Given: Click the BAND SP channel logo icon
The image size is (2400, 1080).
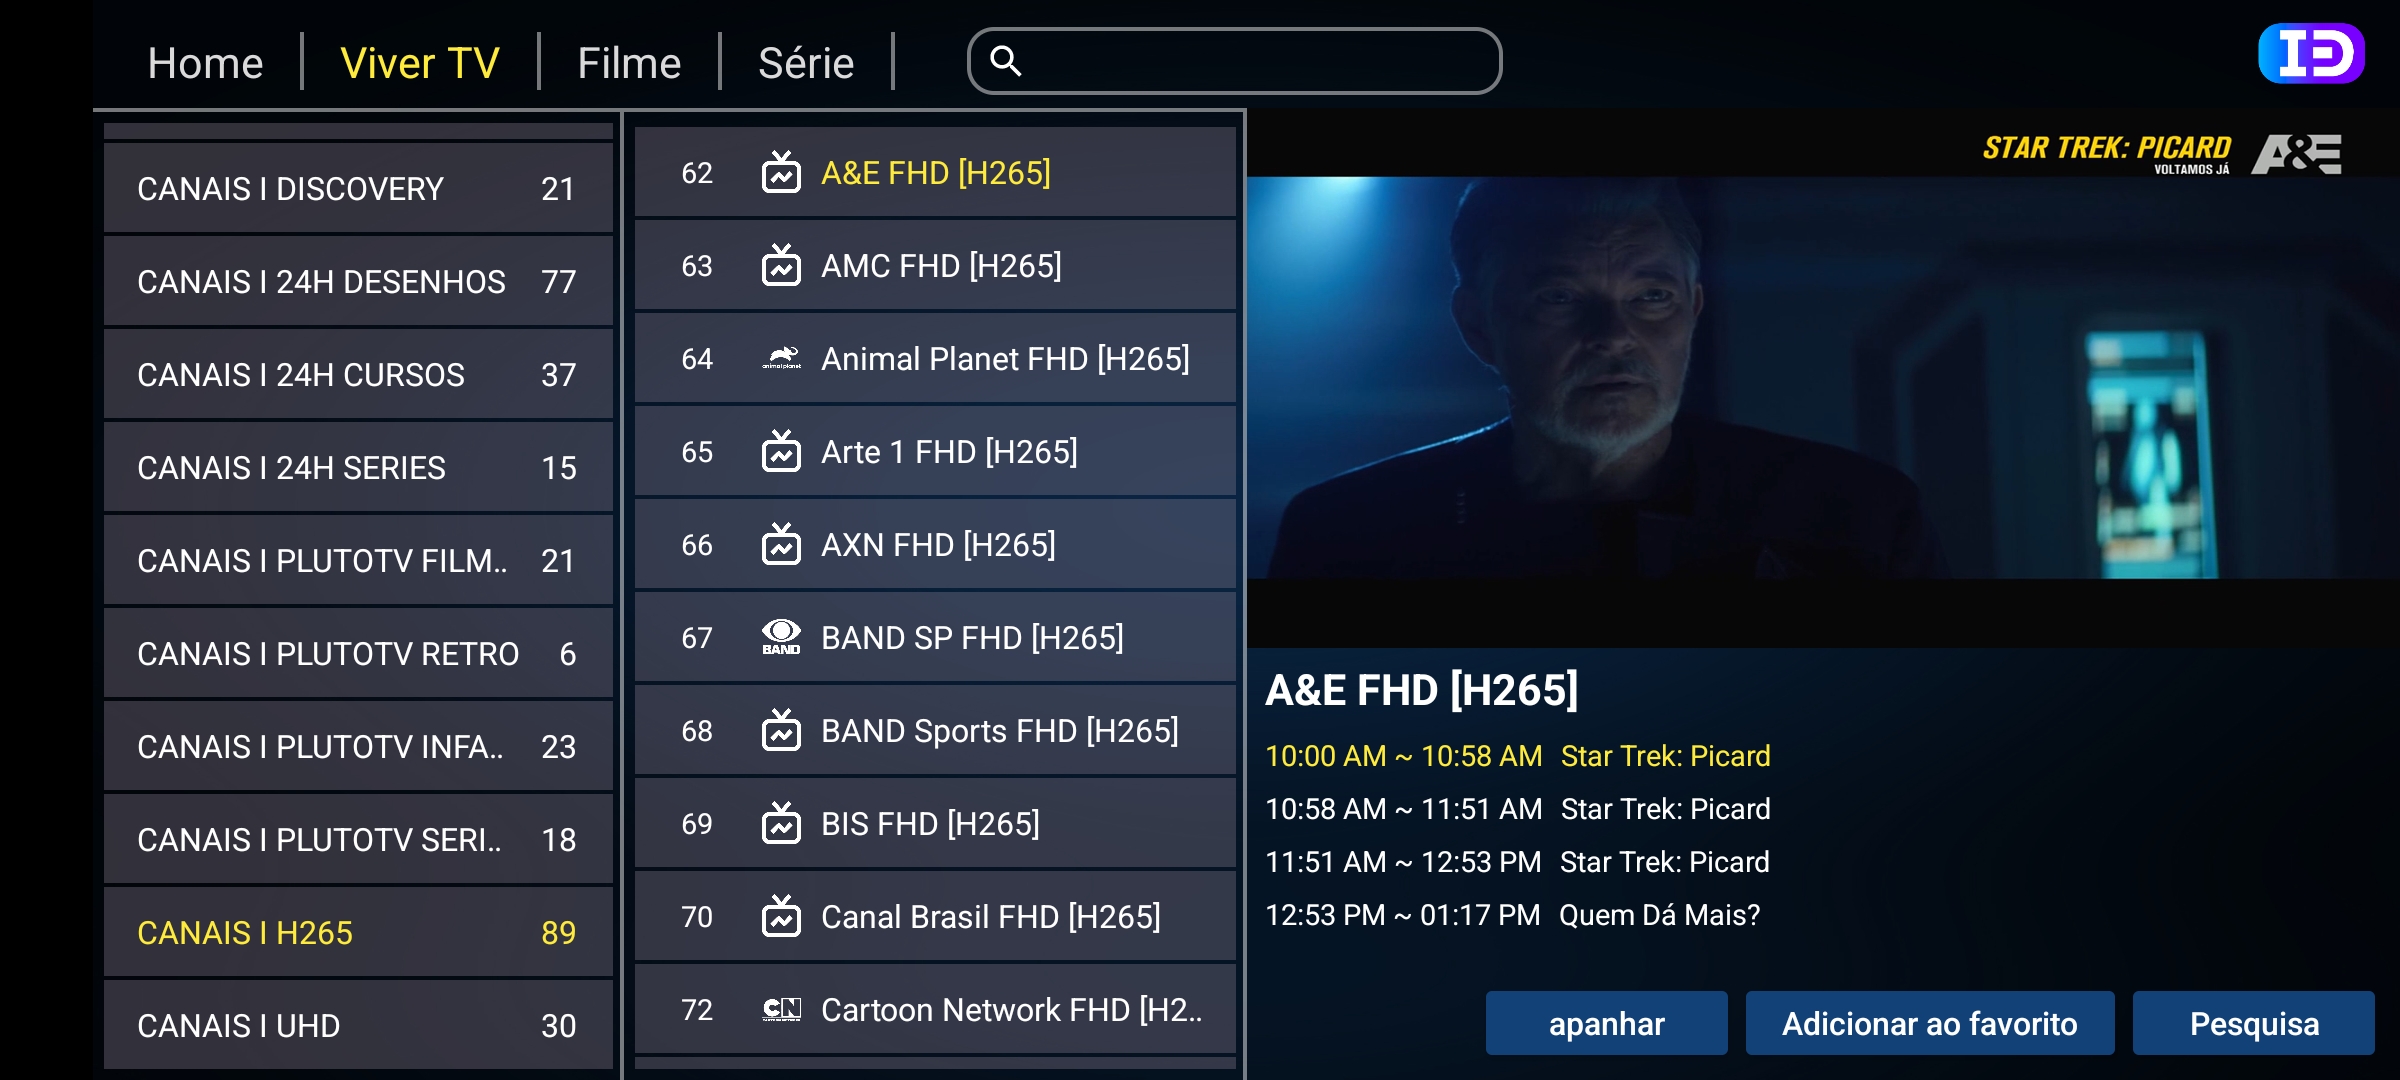Looking at the screenshot, I should coord(781,637).
